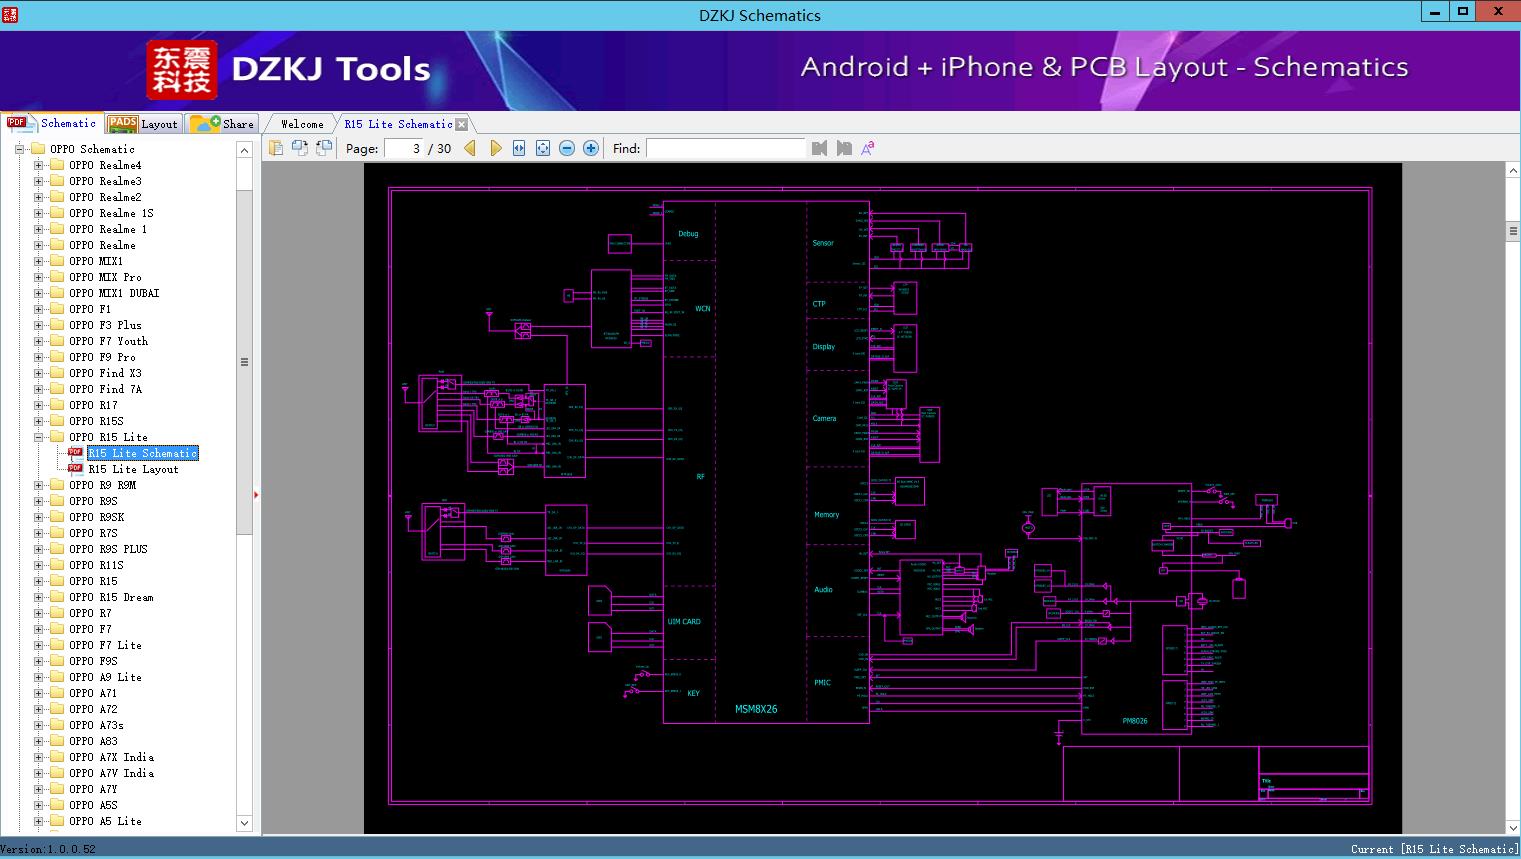Viewport: 1521px width, 859px height.
Task: Open the Share tab
Action: [223, 124]
